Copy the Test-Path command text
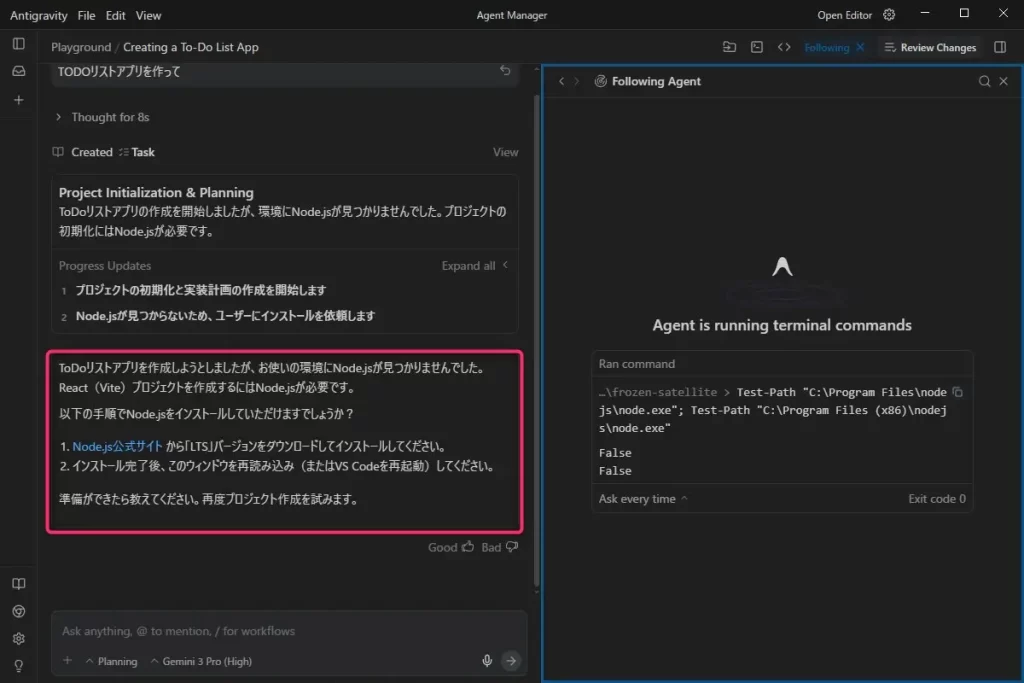The image size is (1024, 683). (x=957, y=392)
